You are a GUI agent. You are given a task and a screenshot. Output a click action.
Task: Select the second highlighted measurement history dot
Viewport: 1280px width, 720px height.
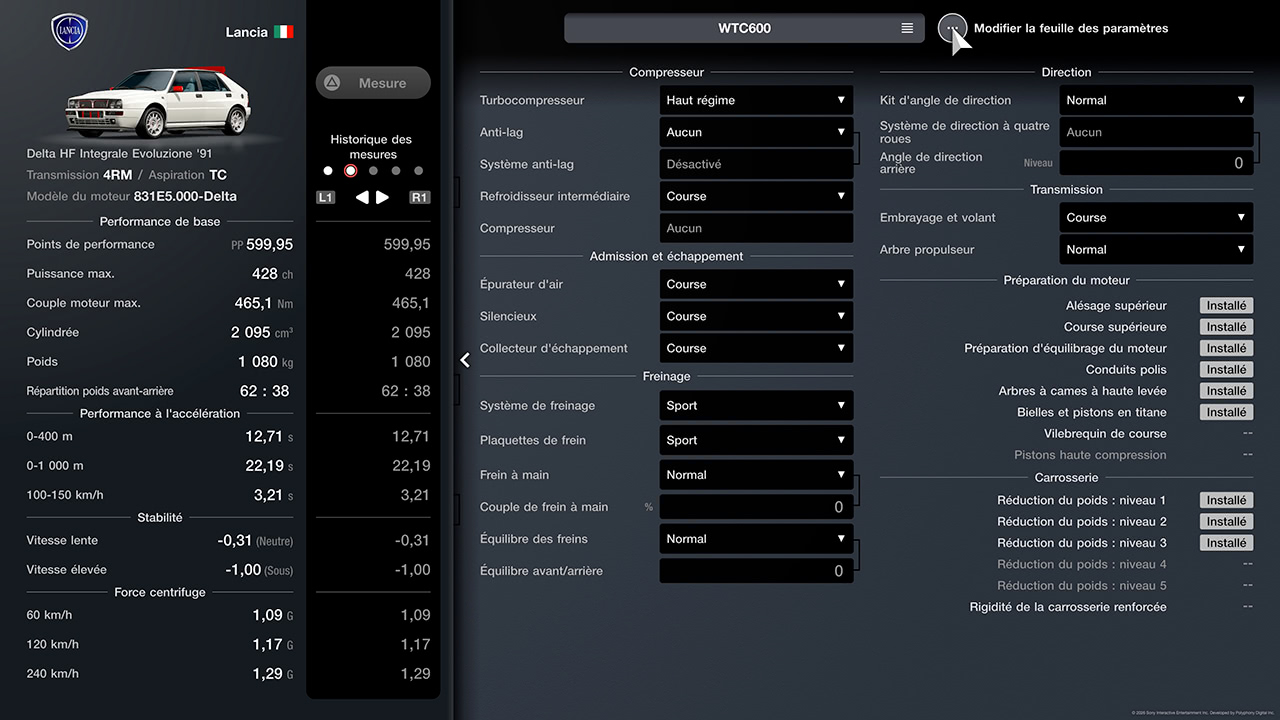pyautogui.click(x=350, y=171)
